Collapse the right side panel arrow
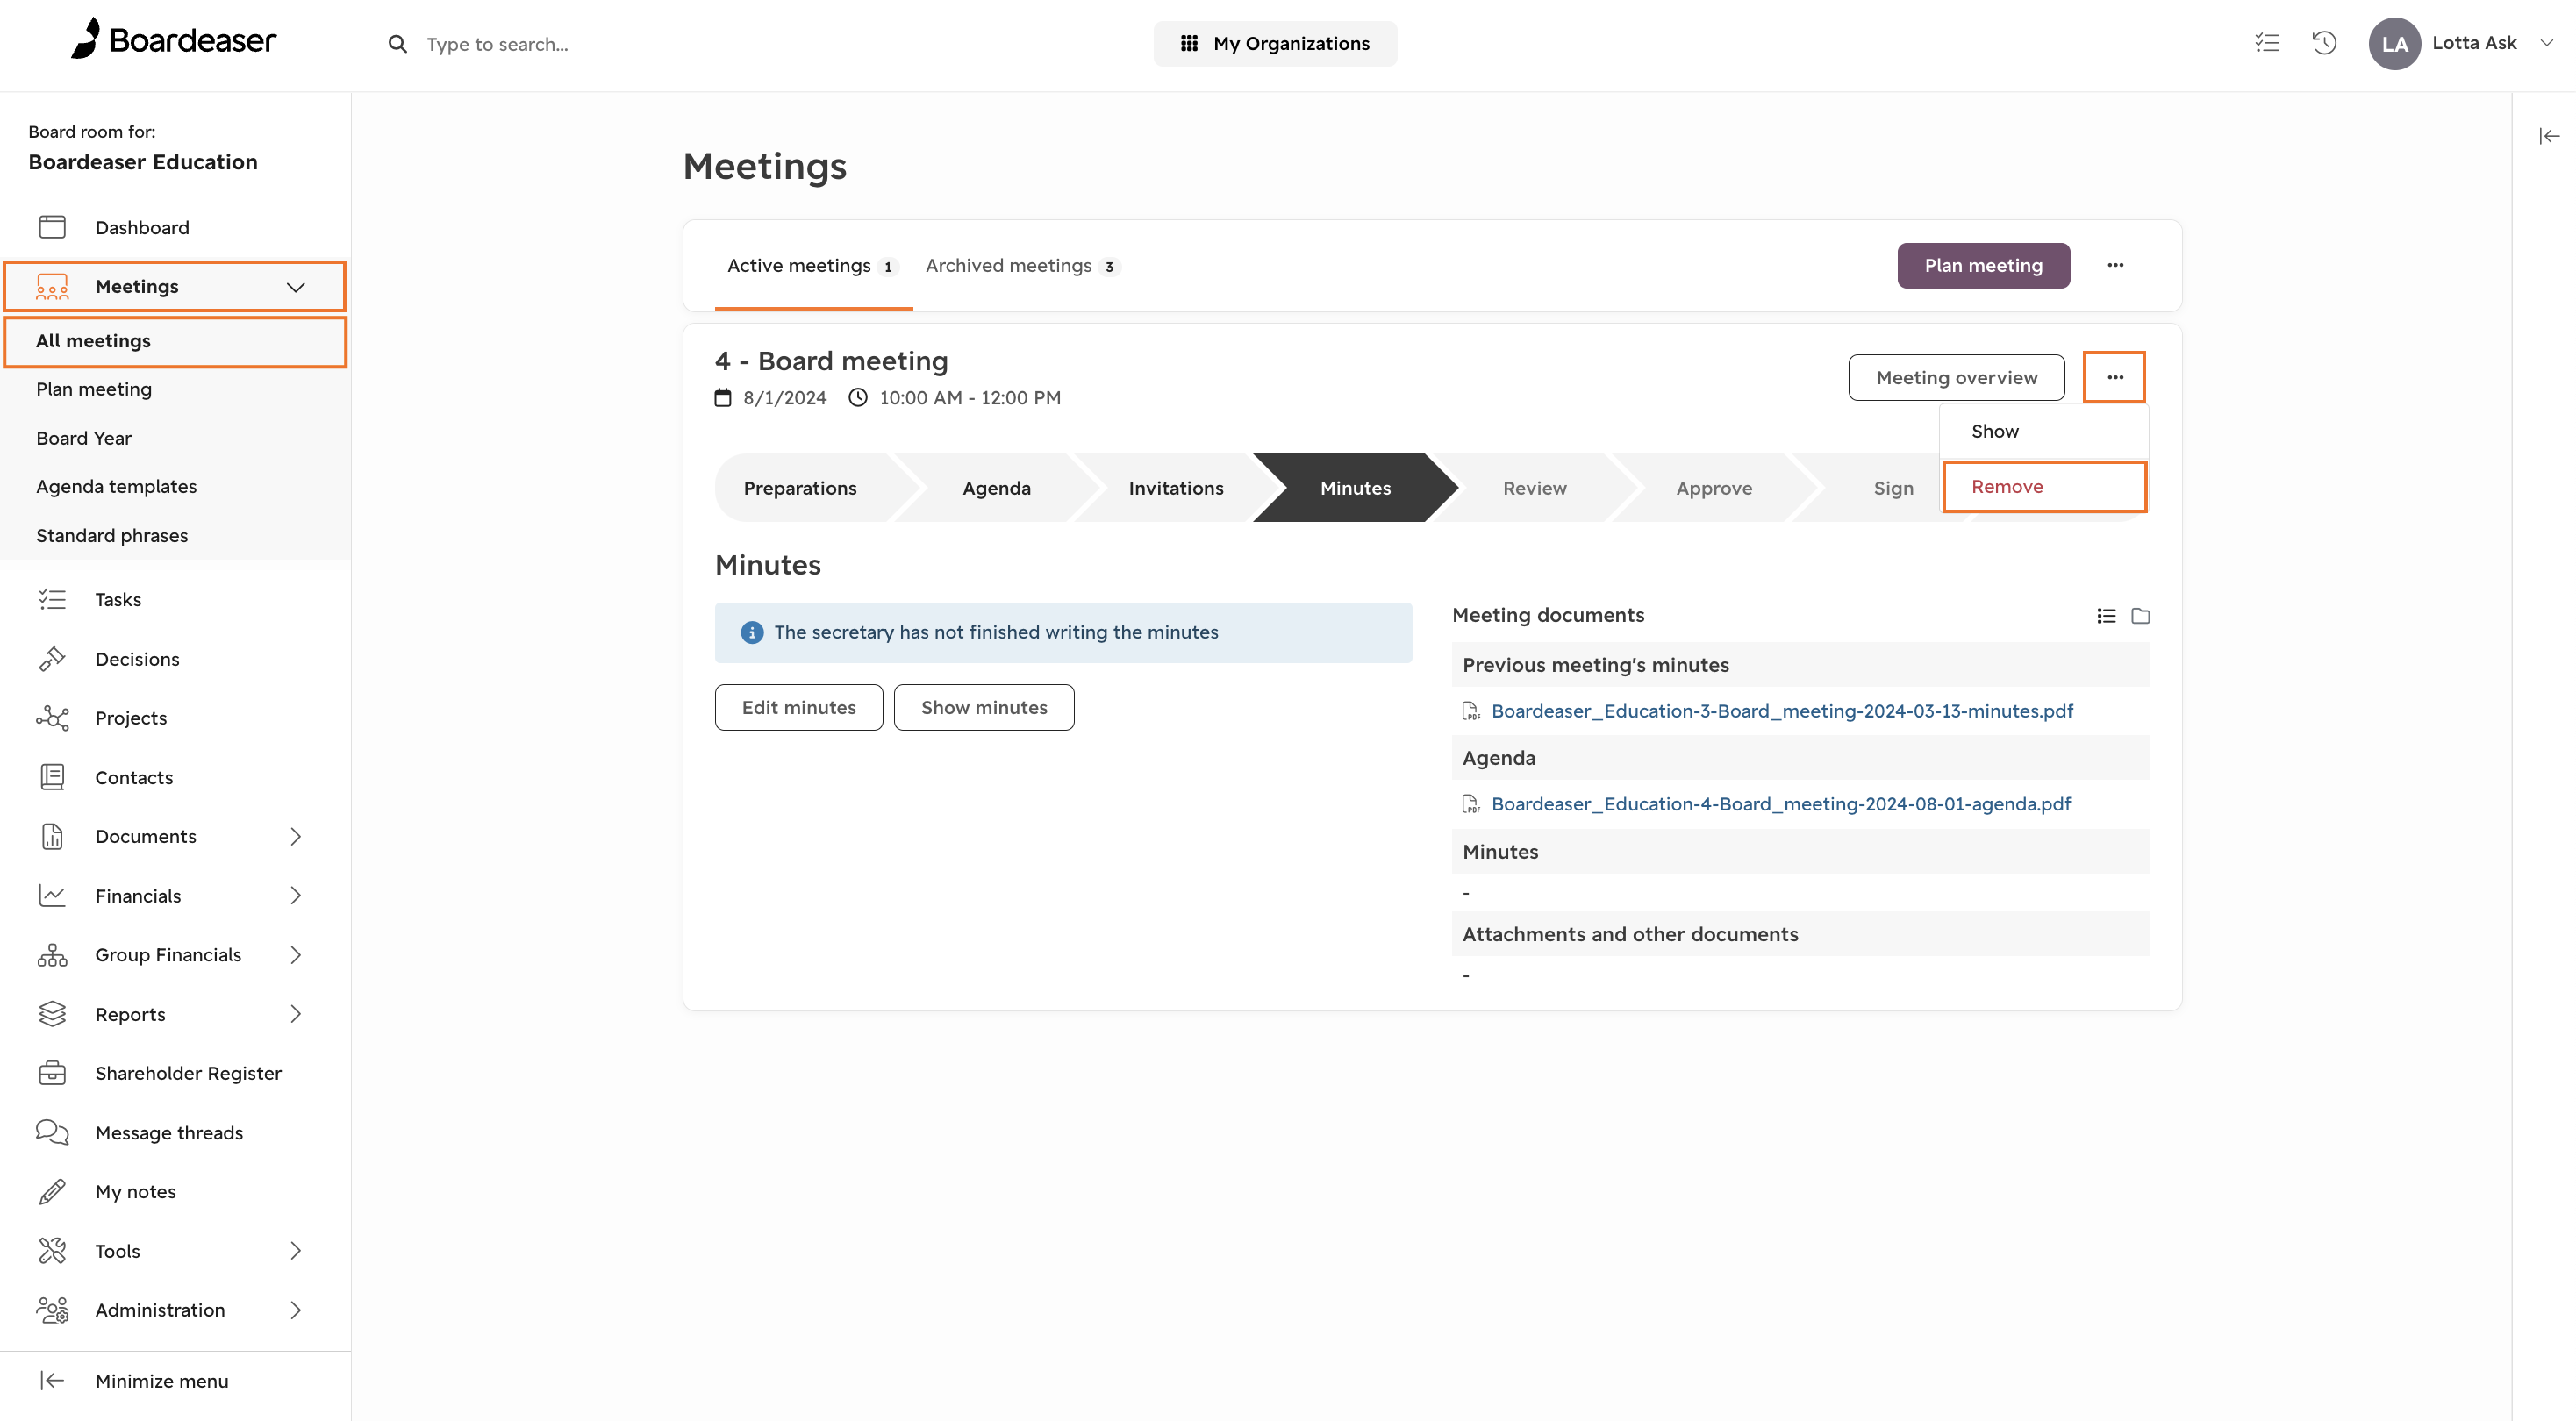 coord(2549,136)
